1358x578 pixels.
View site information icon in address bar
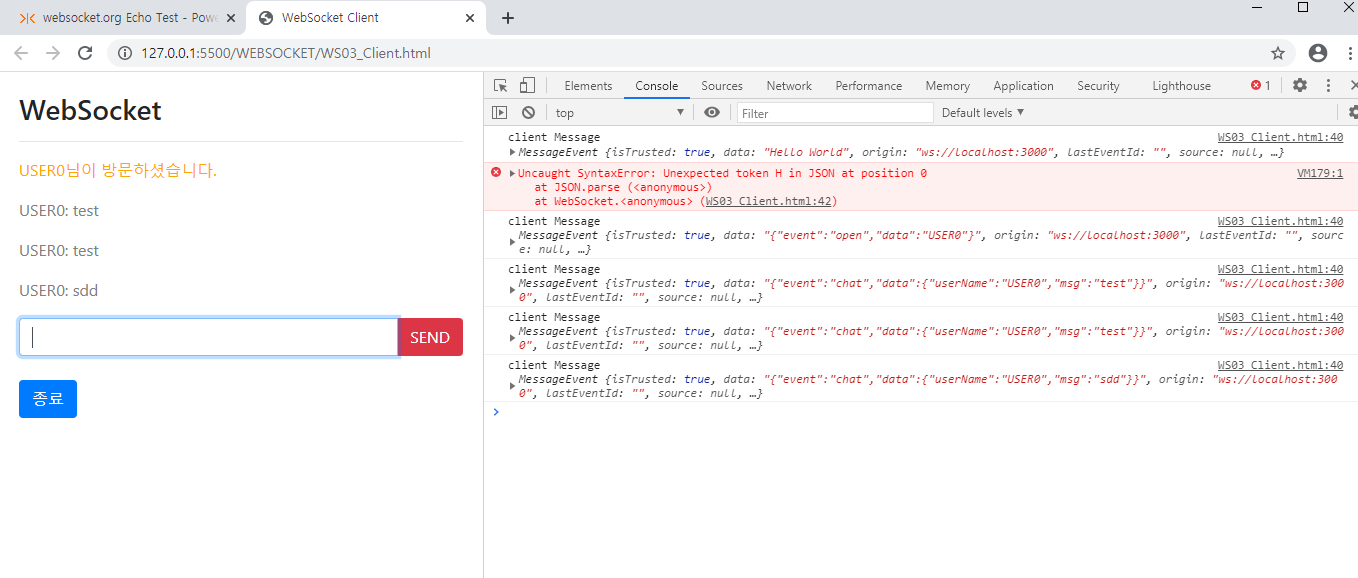[x=125, y=53]
